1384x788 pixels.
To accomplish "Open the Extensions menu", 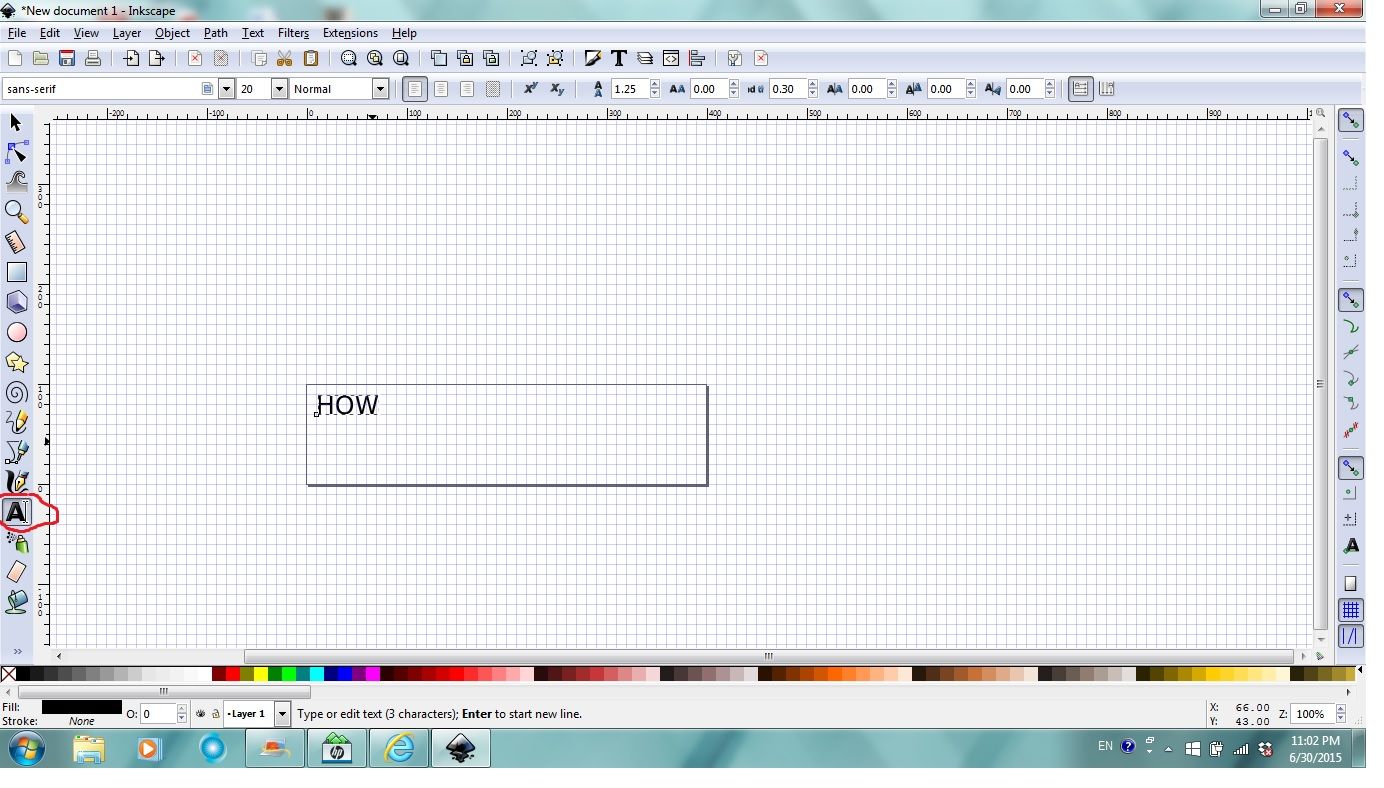I will click(350, 32).
